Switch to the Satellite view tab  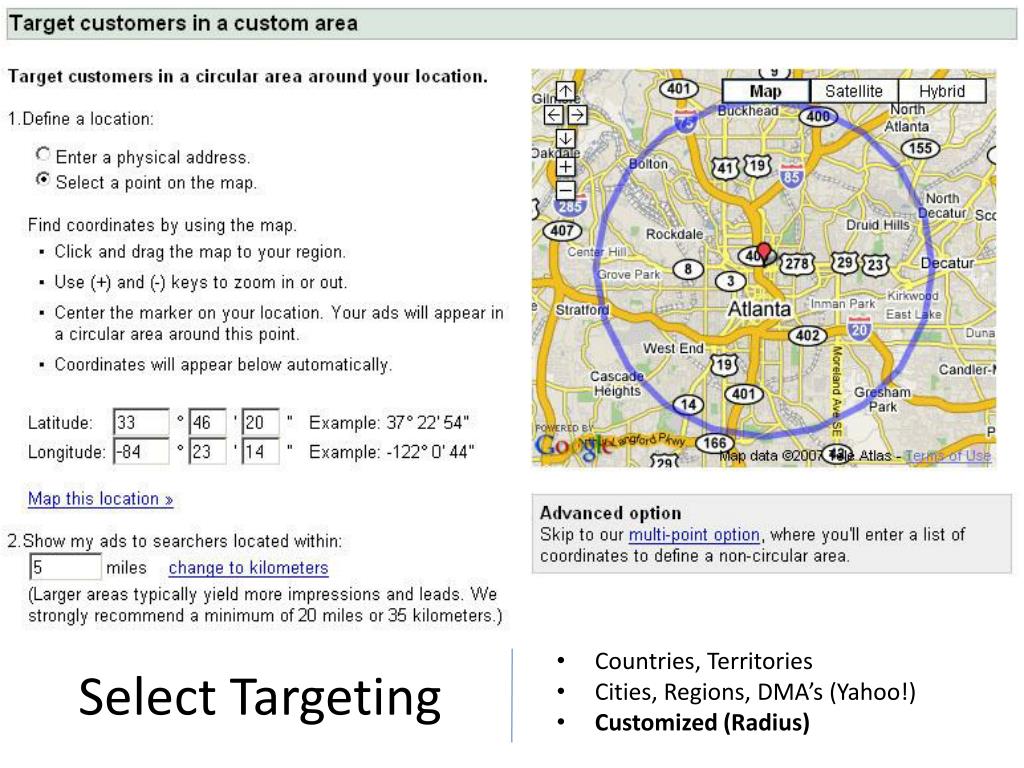pos(854,91)
